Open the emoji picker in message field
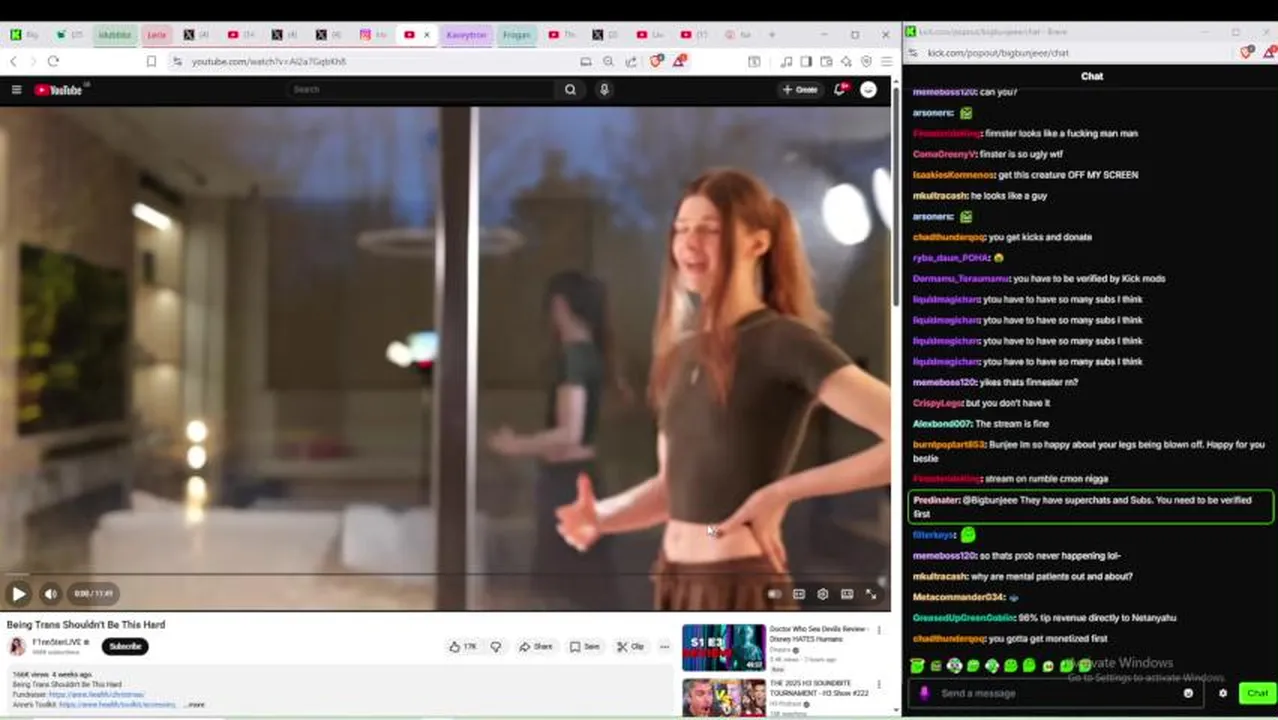 click(1188, 693)
